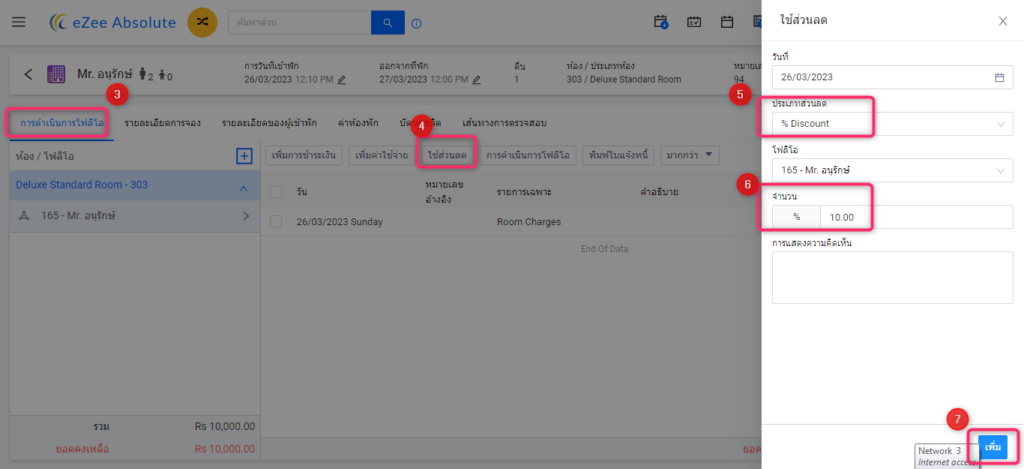Click the รายการเฉพาะ column header

[524, 192]
